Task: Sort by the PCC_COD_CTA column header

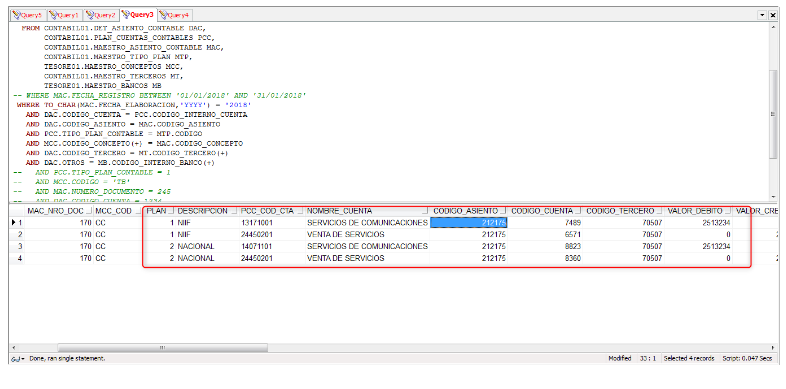Action: [x=271, y=211]
